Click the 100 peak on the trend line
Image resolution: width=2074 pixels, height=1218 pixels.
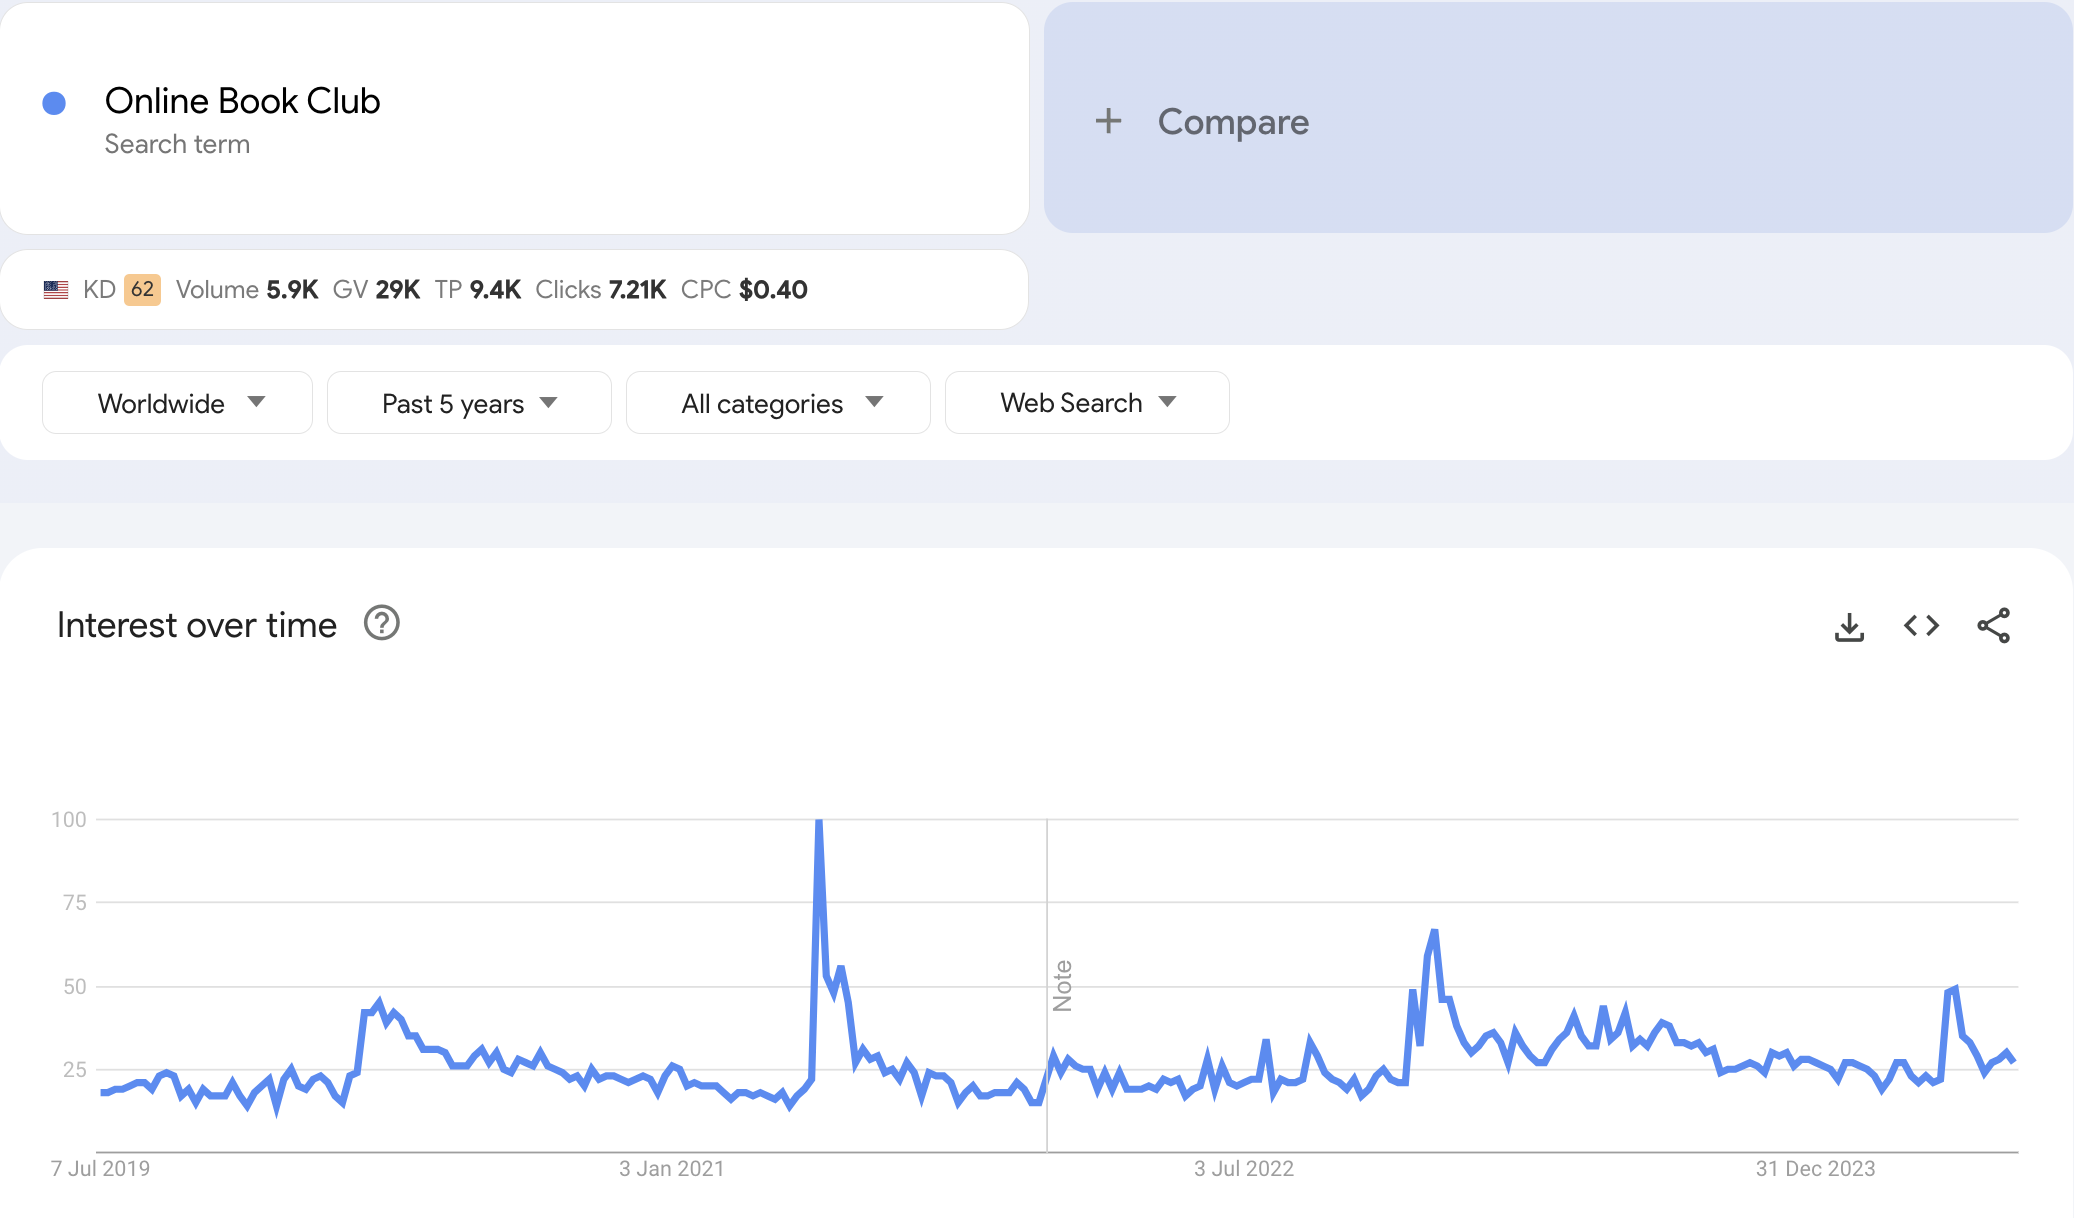819,823
